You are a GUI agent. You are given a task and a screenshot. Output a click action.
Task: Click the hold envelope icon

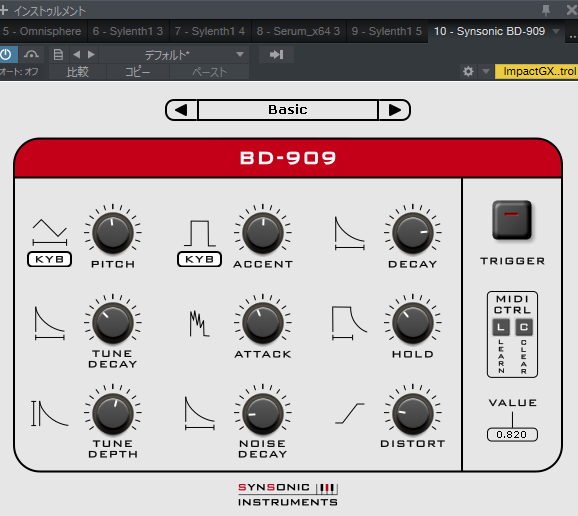349,323
